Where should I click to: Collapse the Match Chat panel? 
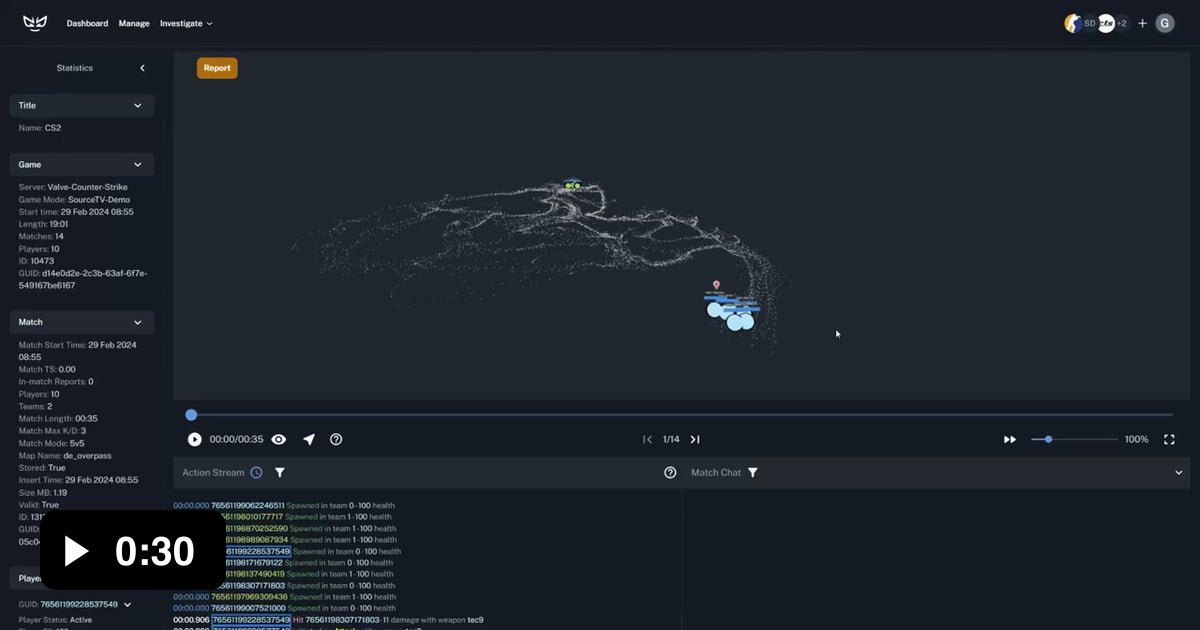(x=1179, y=472)
